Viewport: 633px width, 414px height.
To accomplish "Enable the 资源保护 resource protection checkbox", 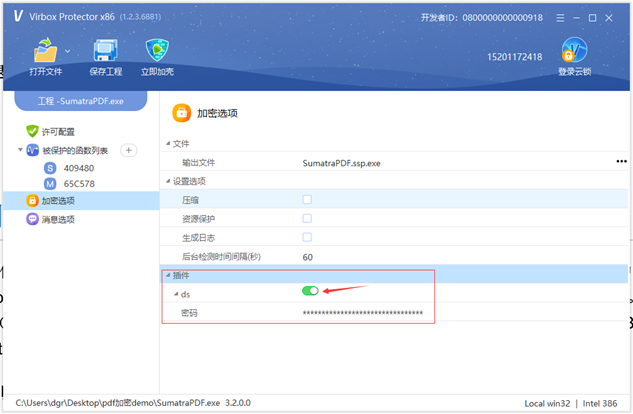I will tap(307, 218).
